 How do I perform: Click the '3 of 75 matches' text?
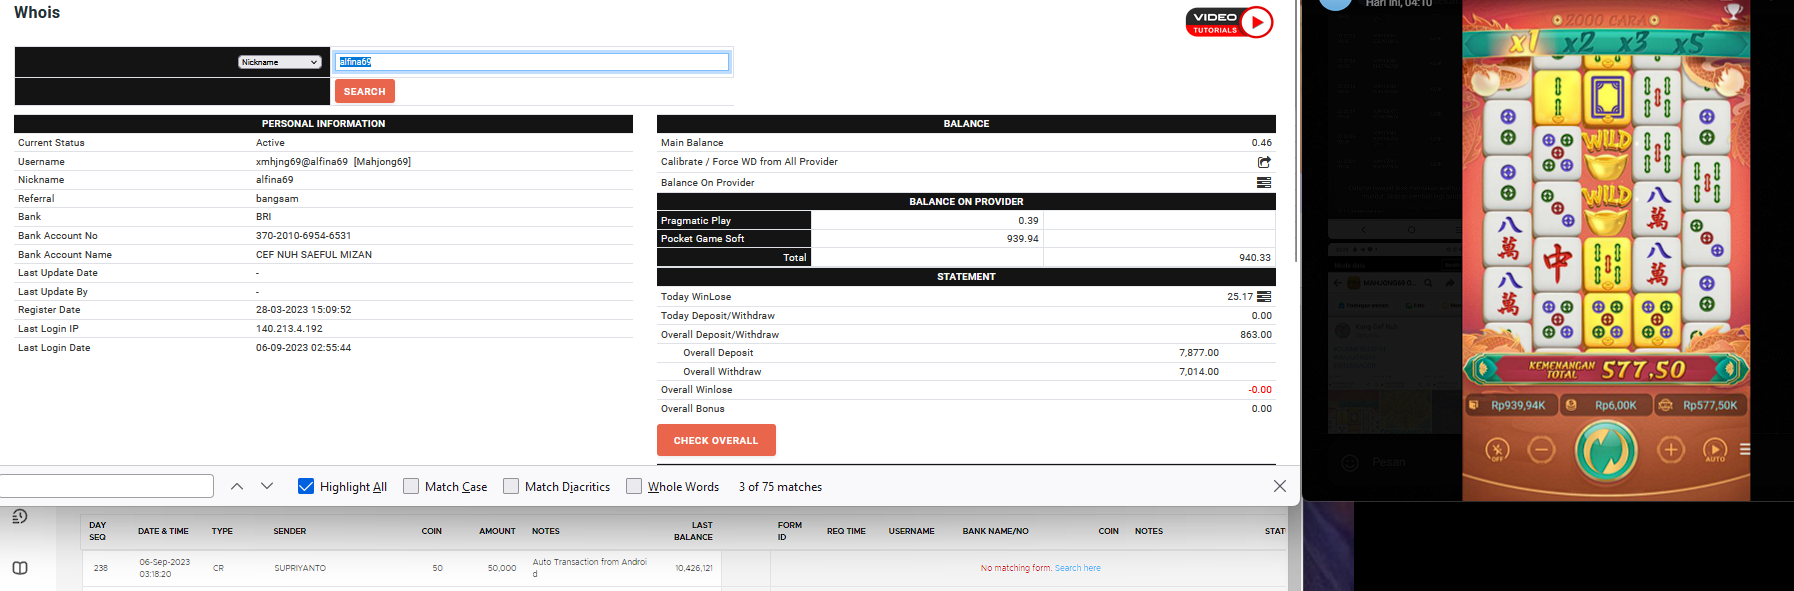[x=780, y=487]
